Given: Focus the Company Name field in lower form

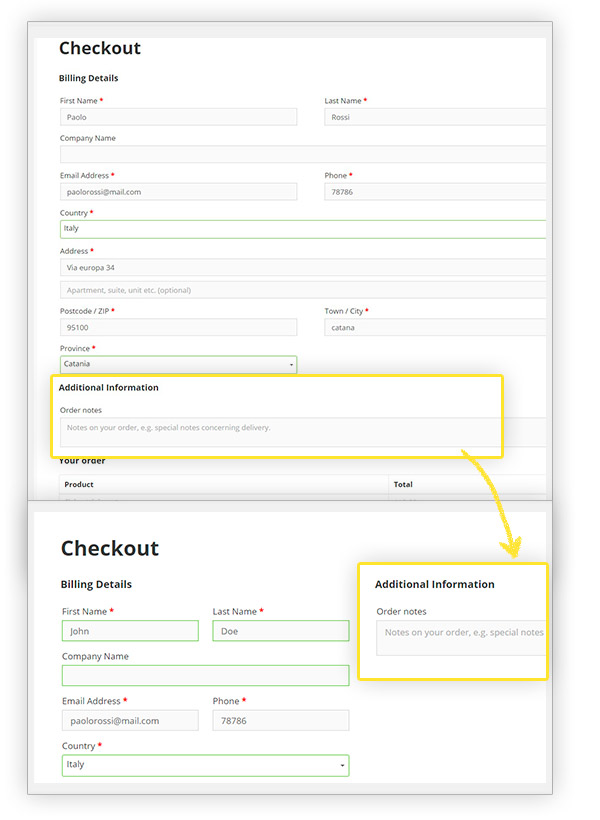Looking at the screenshot, I should (x=205, y=676).
